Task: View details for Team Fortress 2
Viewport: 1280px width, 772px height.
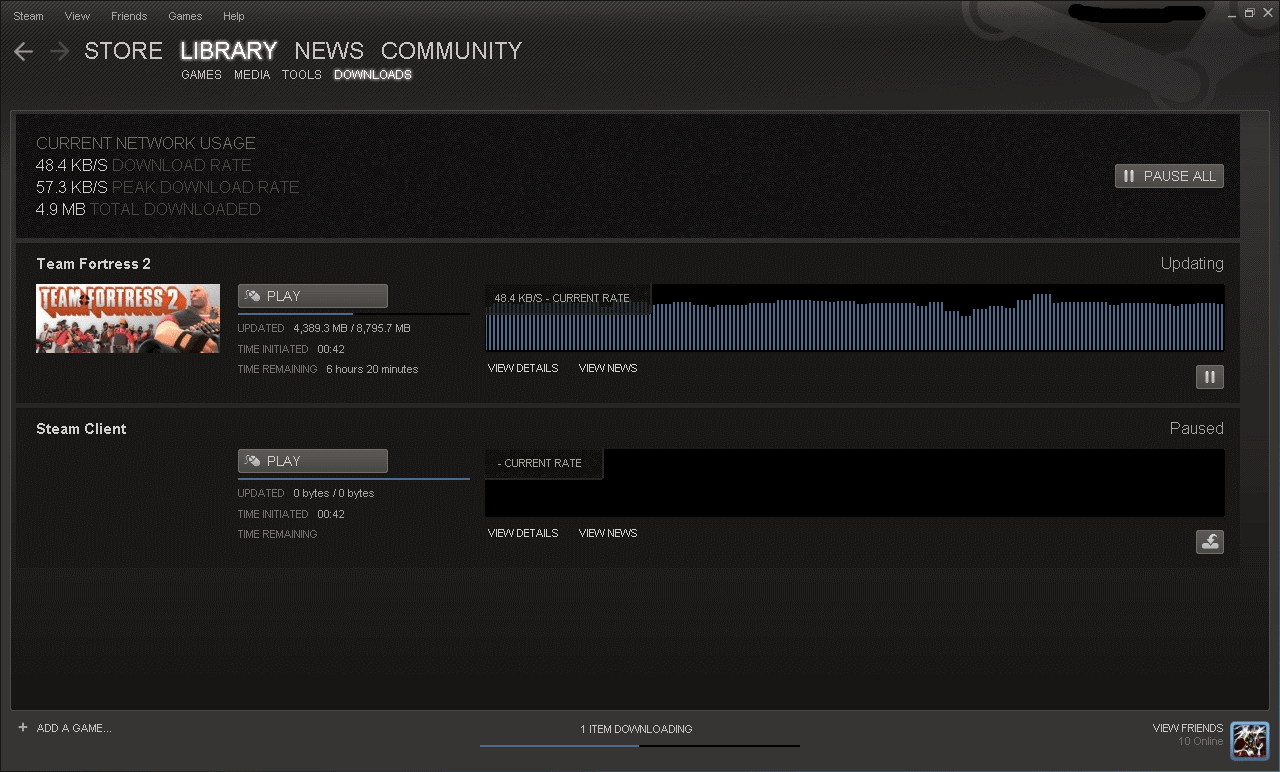Action: (x=523, y=368)
